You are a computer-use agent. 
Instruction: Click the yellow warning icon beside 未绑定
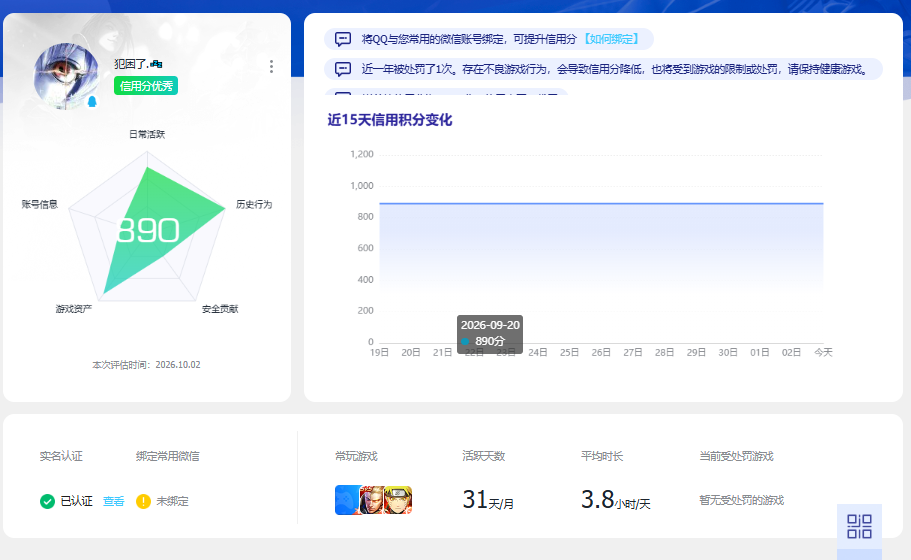[143, 501]
